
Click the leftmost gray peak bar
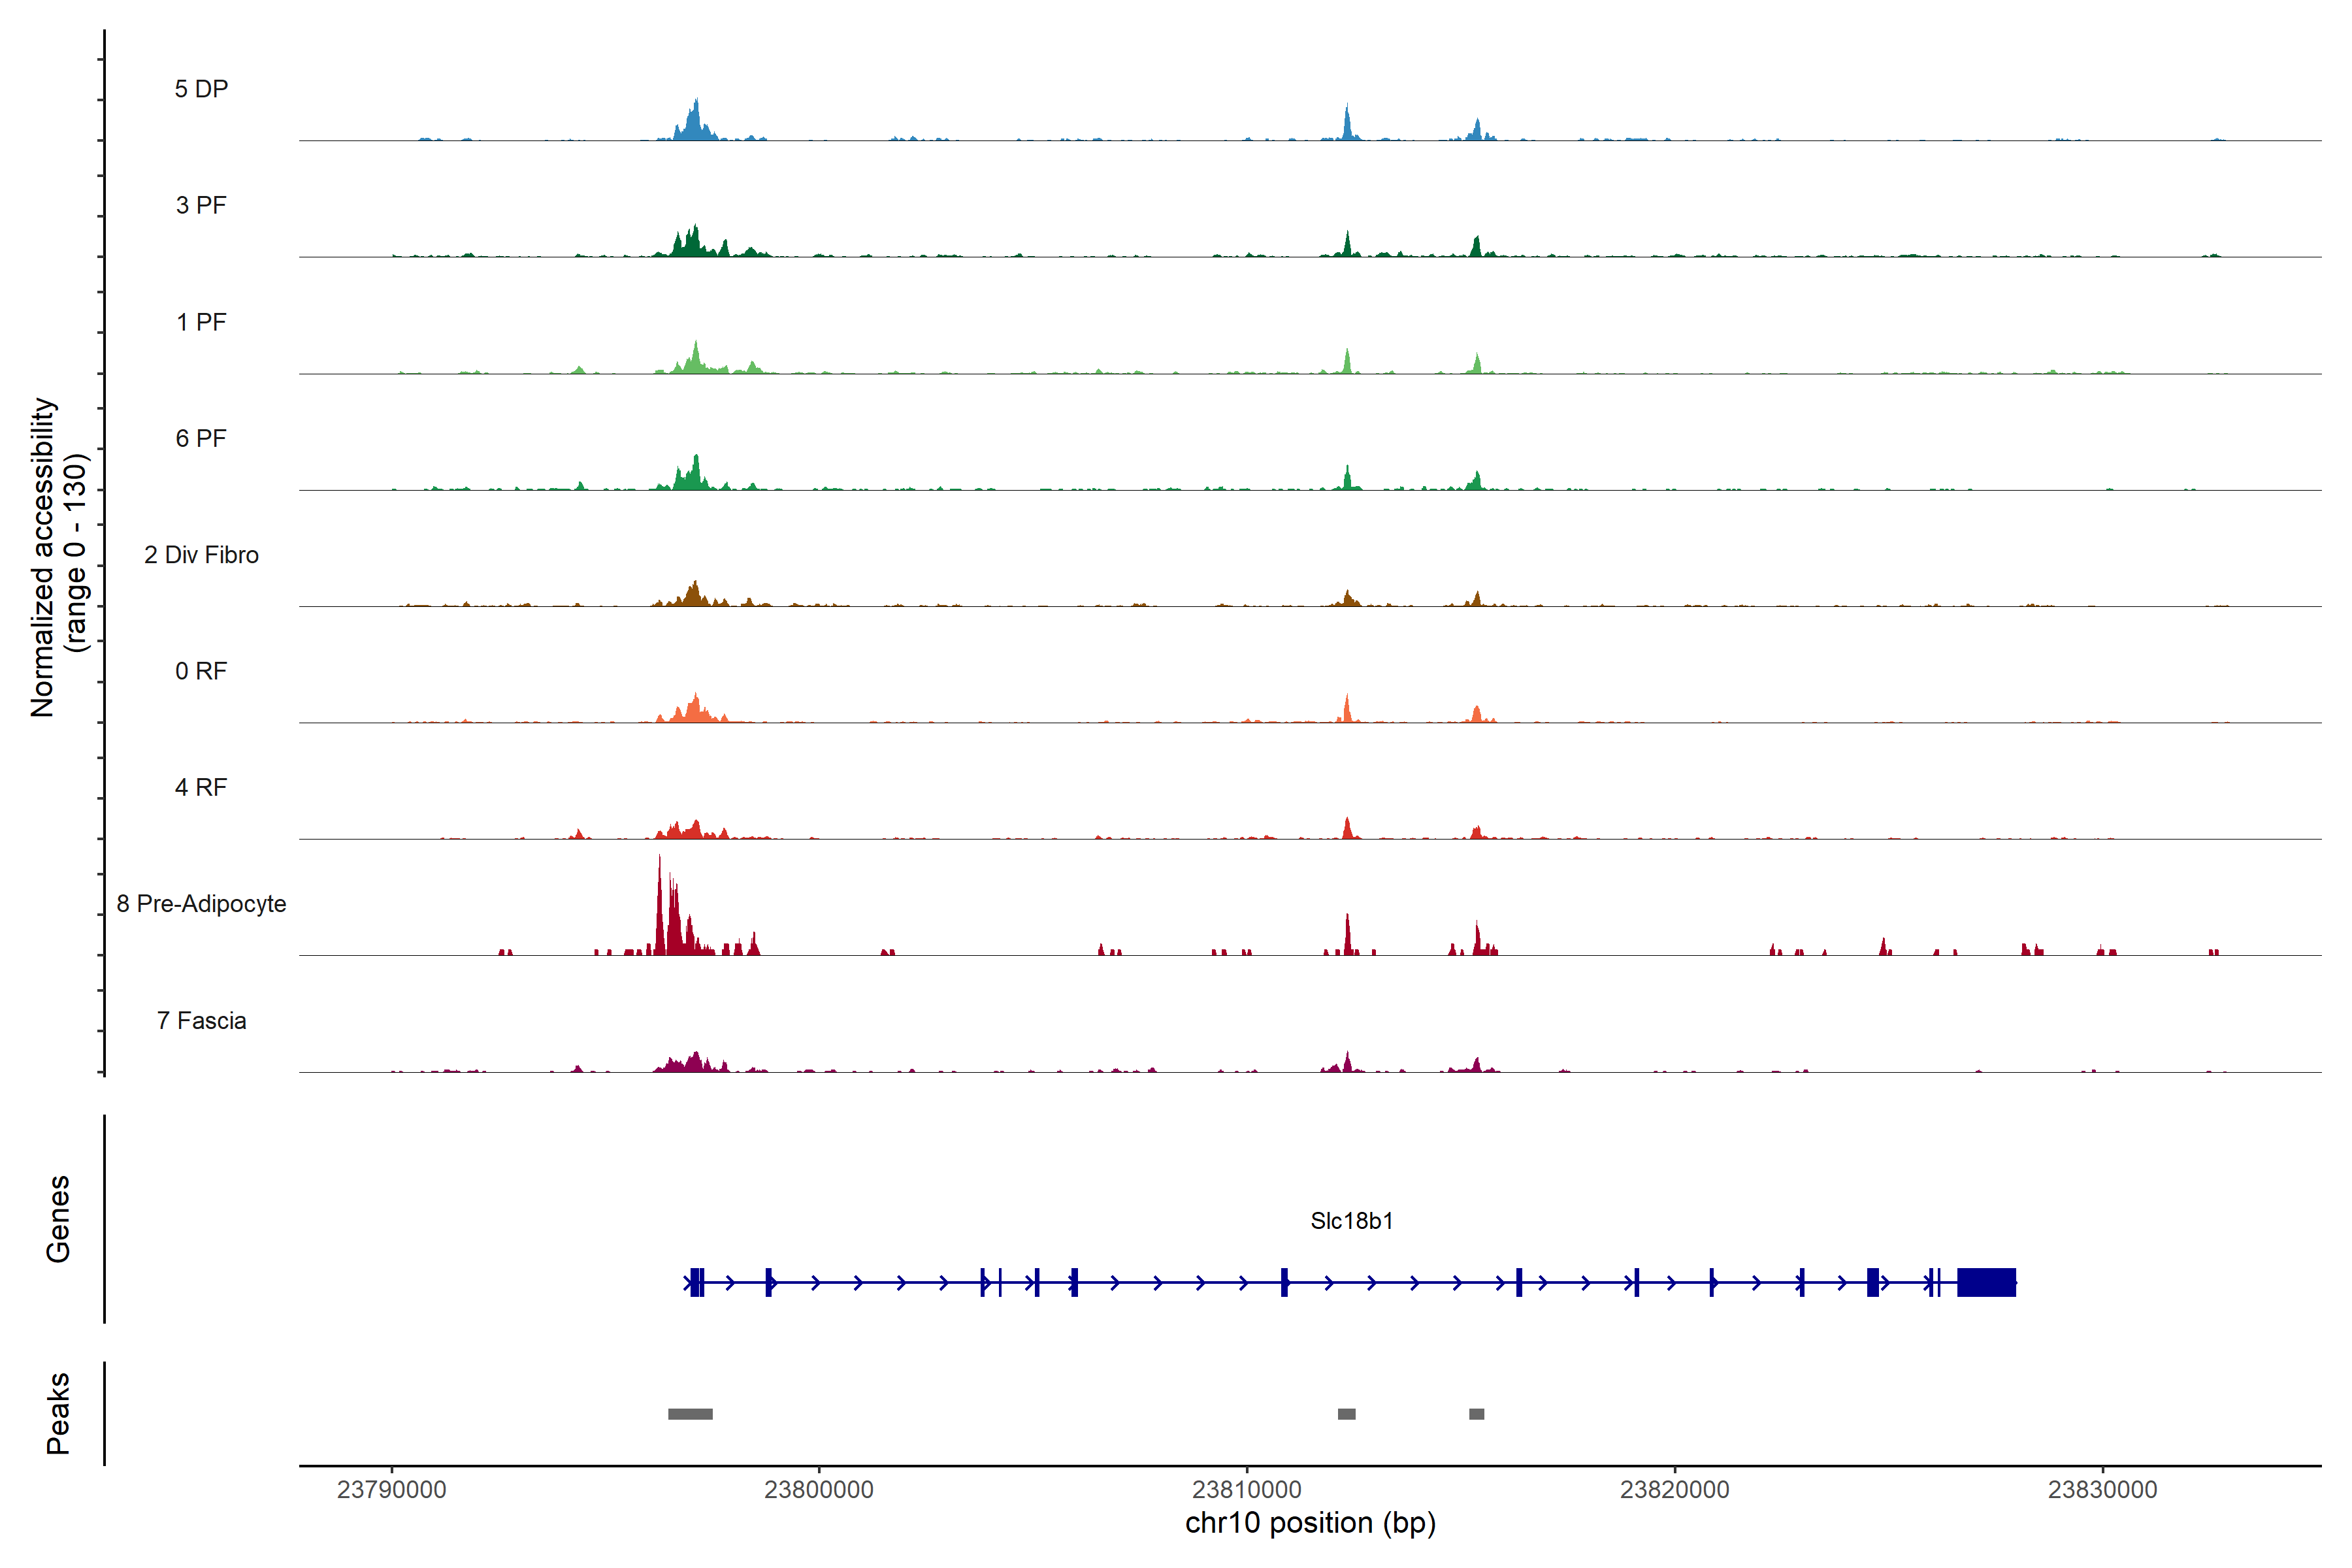tap(690, 1414)
